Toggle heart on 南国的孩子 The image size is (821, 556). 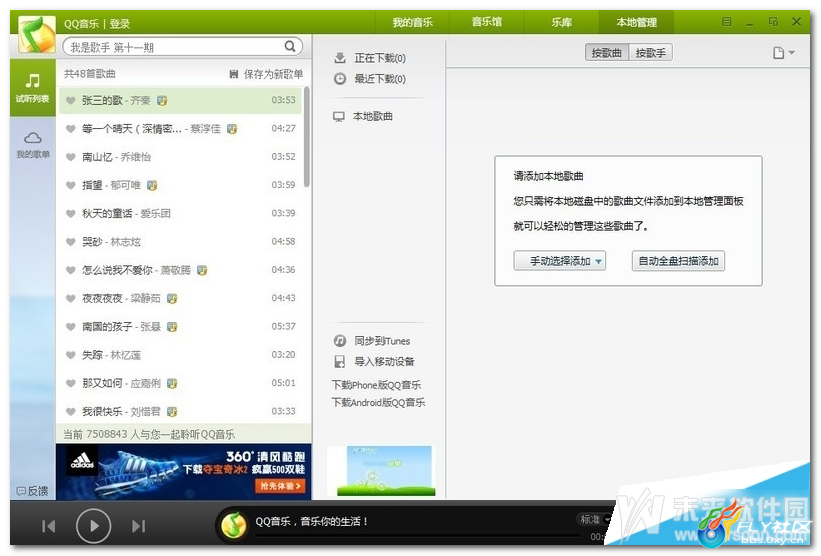[x=71, y=326]
